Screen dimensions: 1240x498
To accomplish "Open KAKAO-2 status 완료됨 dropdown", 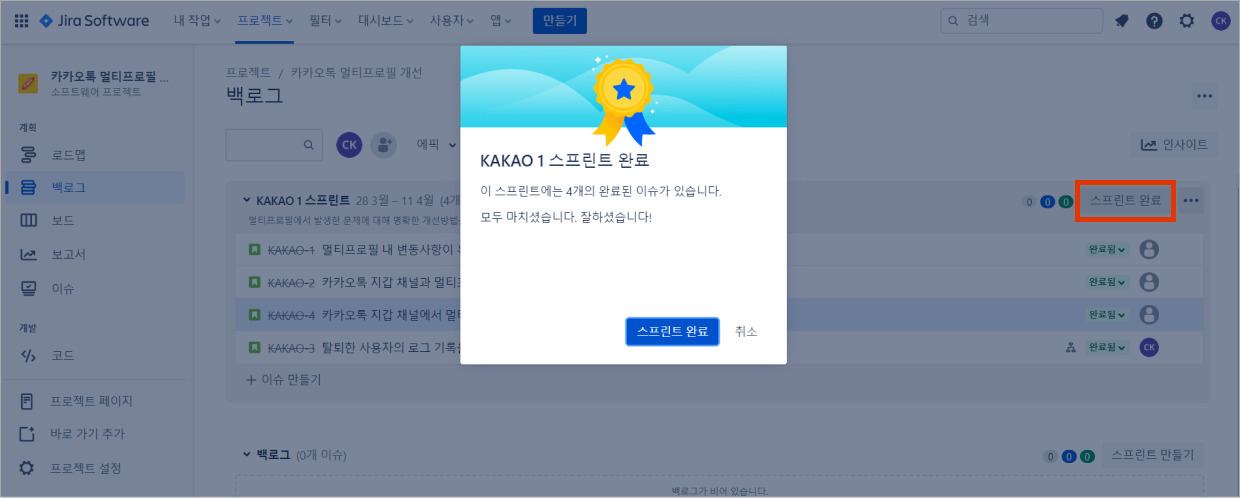I will (x=1108, y=282).
